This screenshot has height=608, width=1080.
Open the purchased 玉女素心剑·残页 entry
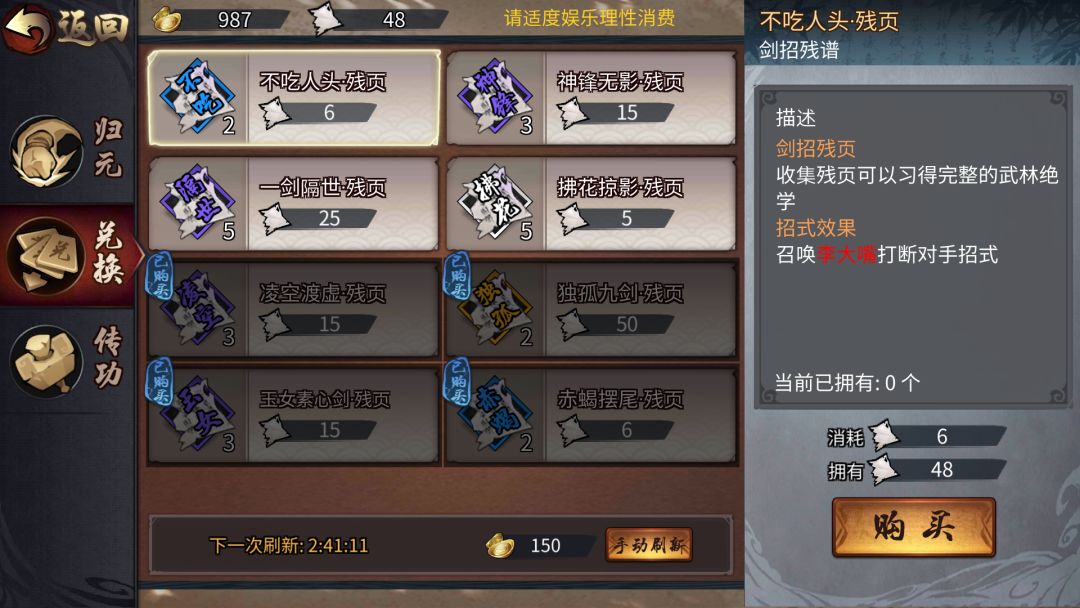[x=293, y=415]
